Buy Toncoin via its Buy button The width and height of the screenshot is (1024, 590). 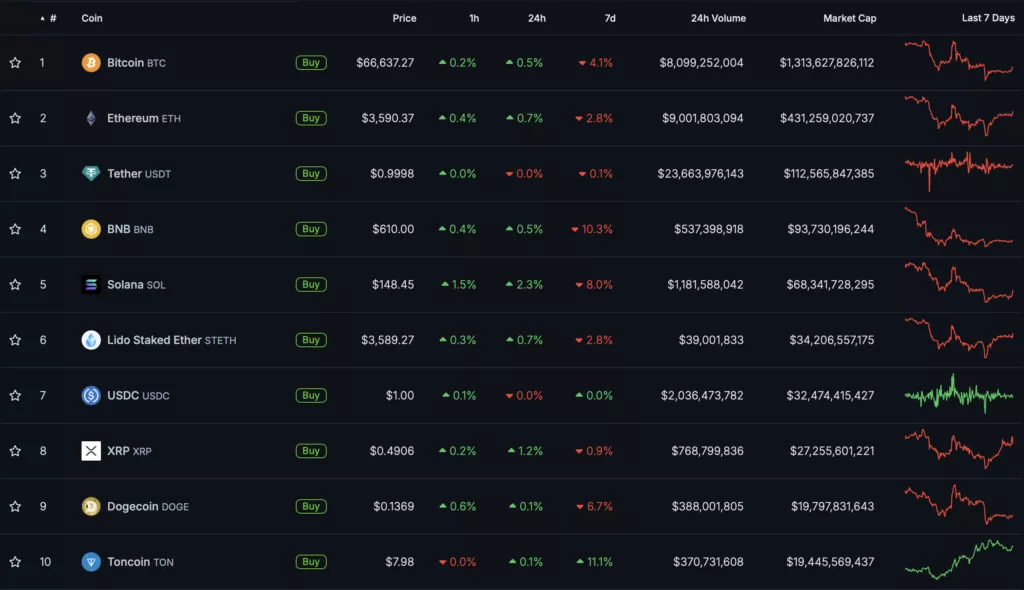pyautogui.click(x=311, y=562)
